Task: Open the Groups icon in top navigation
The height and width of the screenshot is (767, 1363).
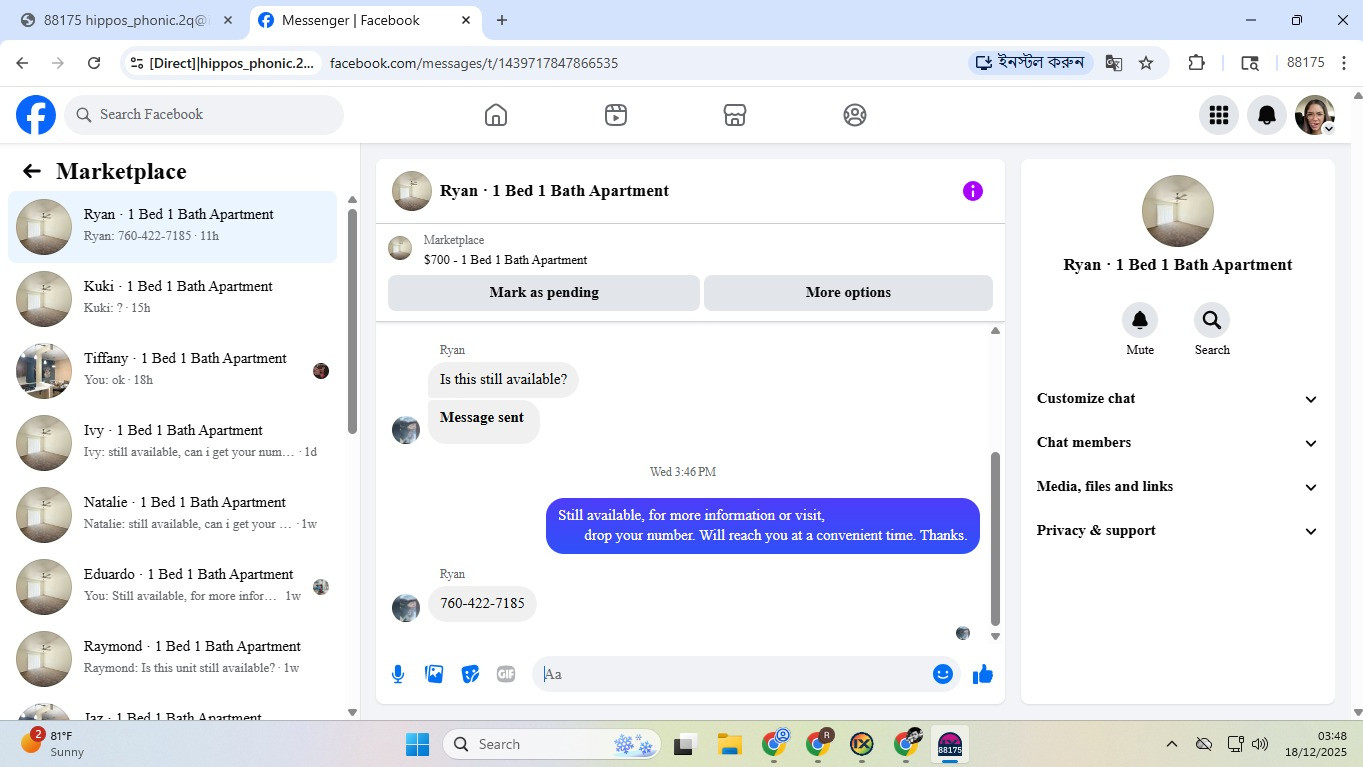Action: [855, 115]
